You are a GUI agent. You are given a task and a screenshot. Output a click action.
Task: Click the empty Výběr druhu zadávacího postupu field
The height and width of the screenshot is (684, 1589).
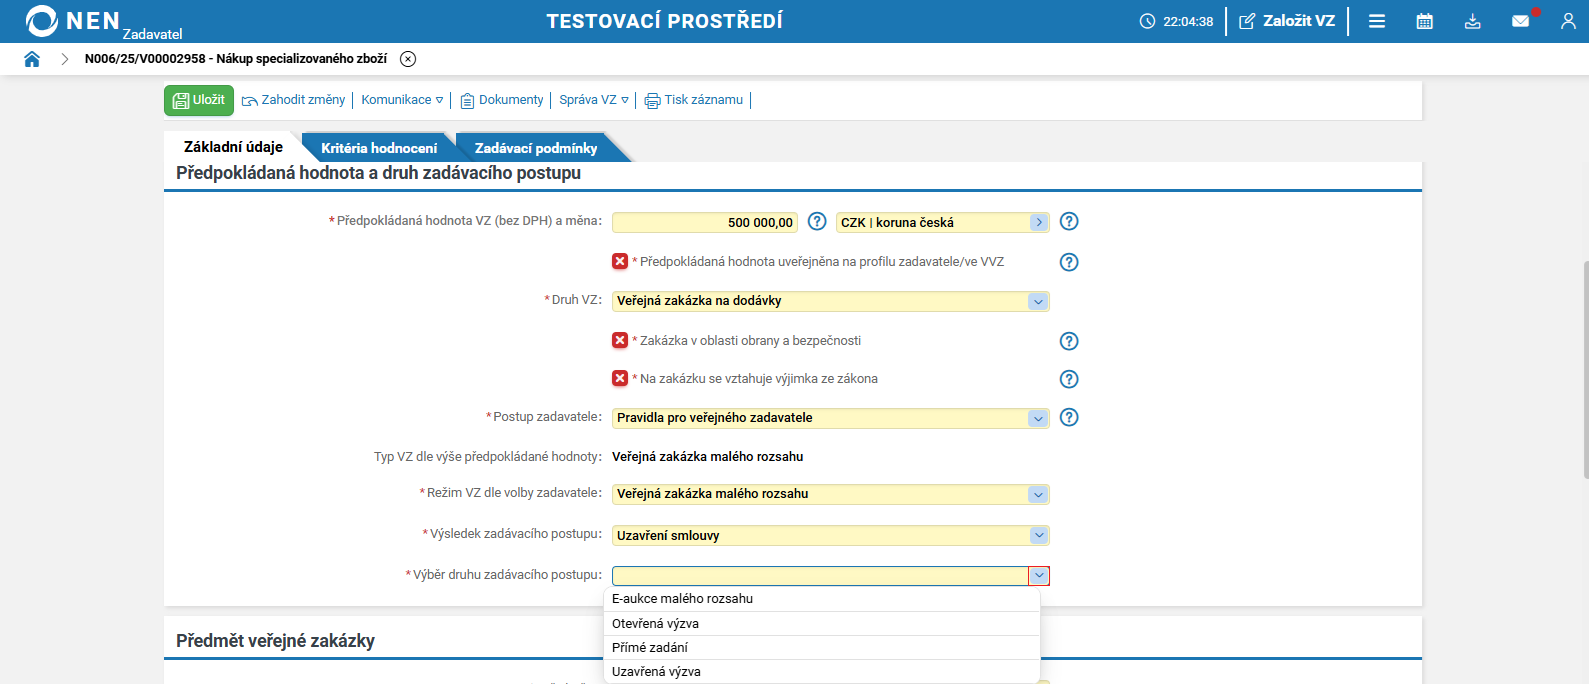pyautogui.click(x=820, y=575)
